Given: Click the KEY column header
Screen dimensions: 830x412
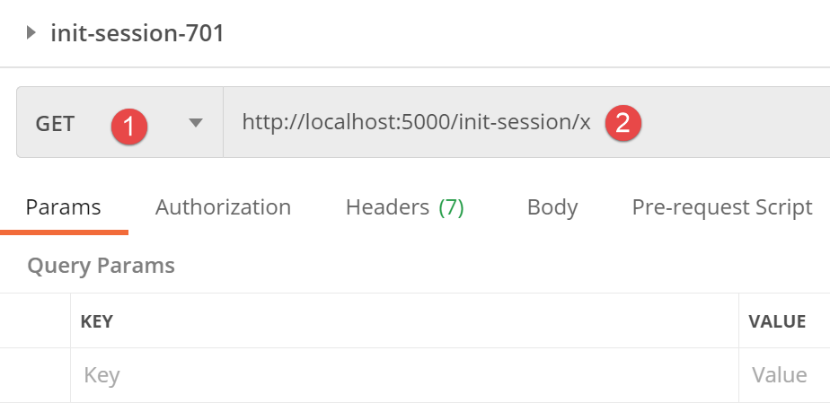Looking at the screenshot, I should [x=98, y=321].
